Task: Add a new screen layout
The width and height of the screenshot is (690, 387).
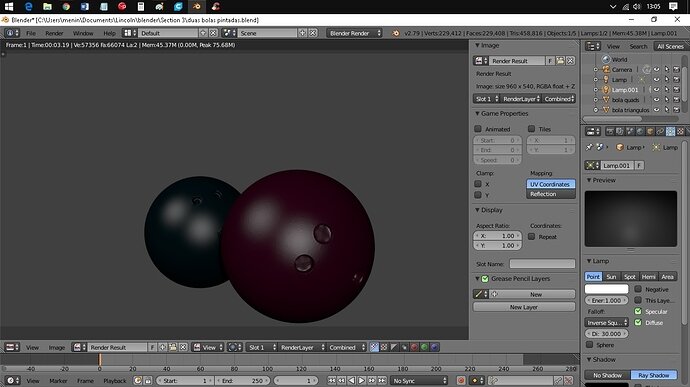Action: click(x=203, y=33)
